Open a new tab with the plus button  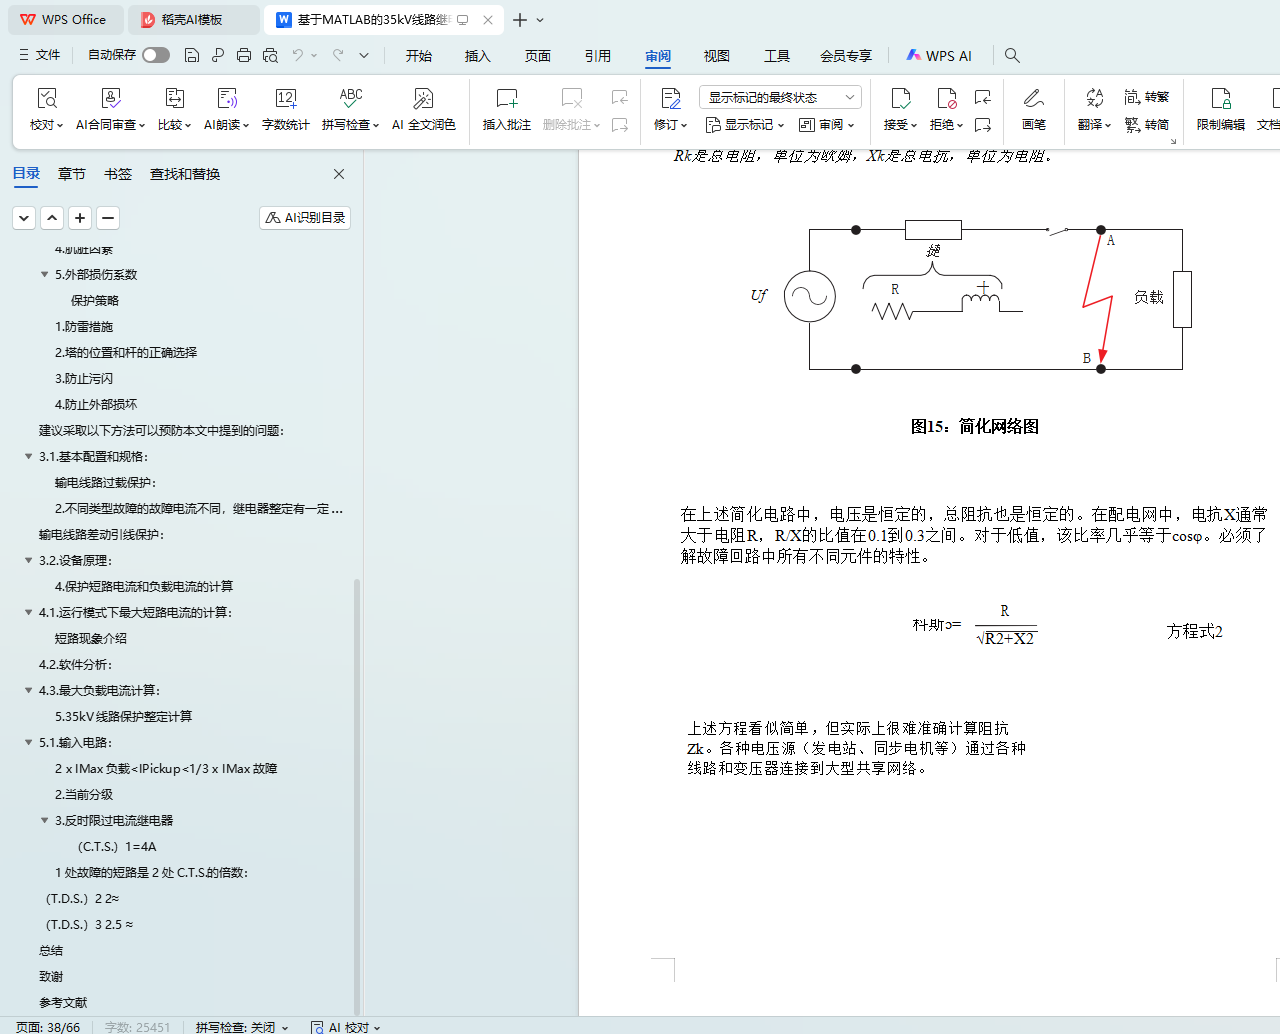(520, 20)
